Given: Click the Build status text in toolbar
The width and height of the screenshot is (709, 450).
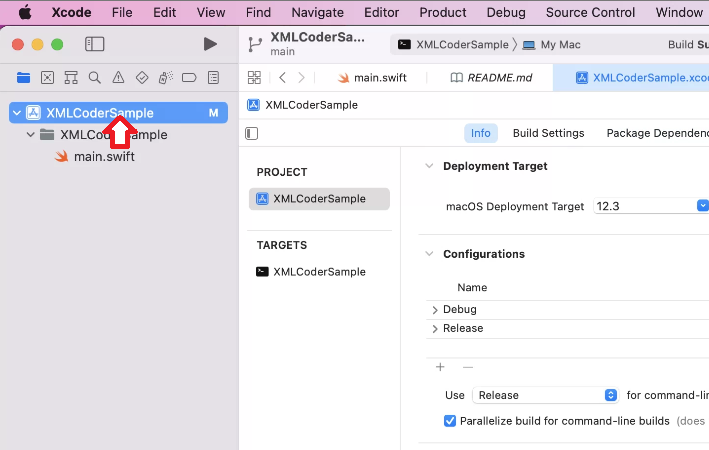Looking at the screenshot, I should tap(688, 44).
